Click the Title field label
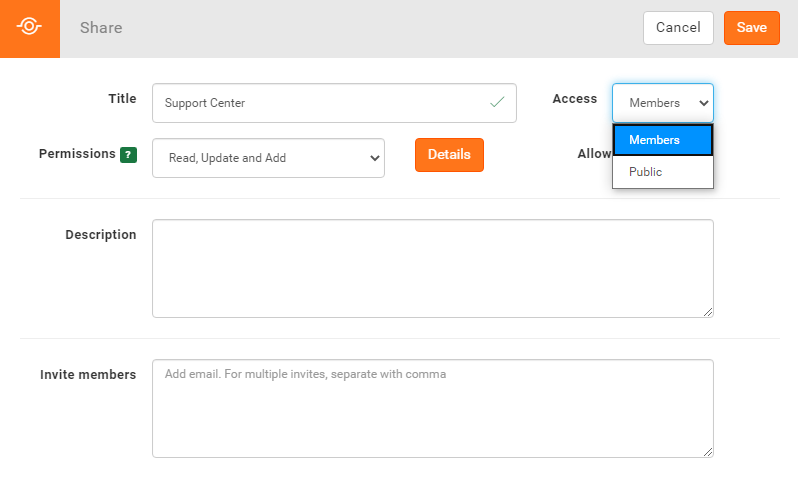The width and height of the screenshot is (798, 498). [122, 98]
